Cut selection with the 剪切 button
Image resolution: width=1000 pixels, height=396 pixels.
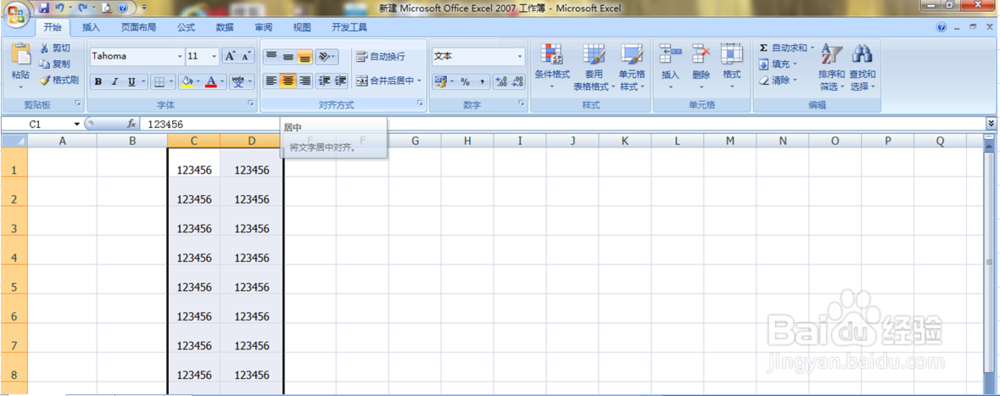[x=55, y=48]
